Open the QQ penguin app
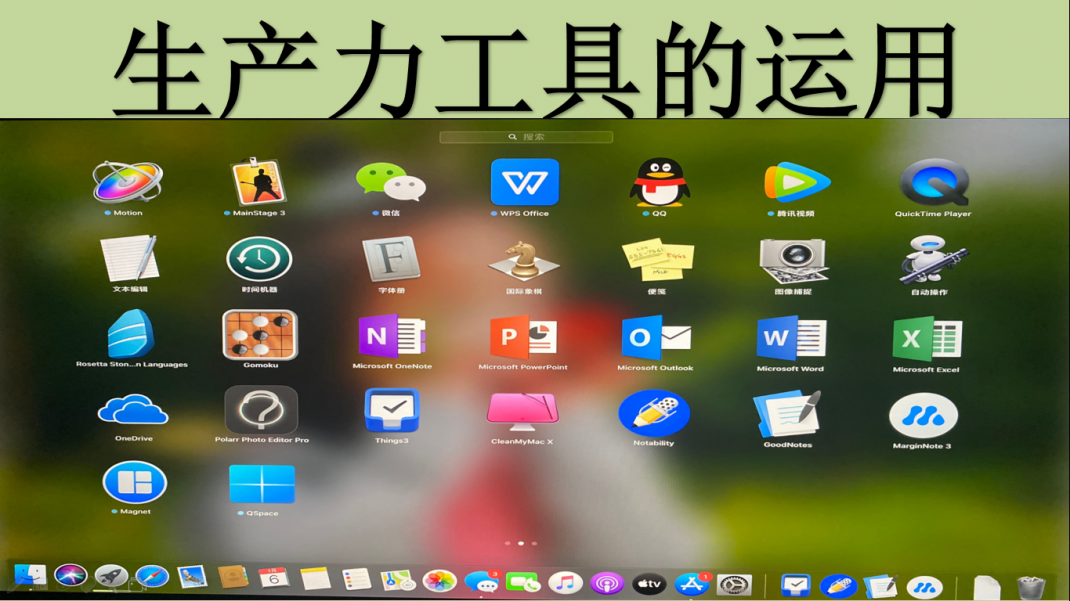1070x601 pixels. click(x=659, y=182)
